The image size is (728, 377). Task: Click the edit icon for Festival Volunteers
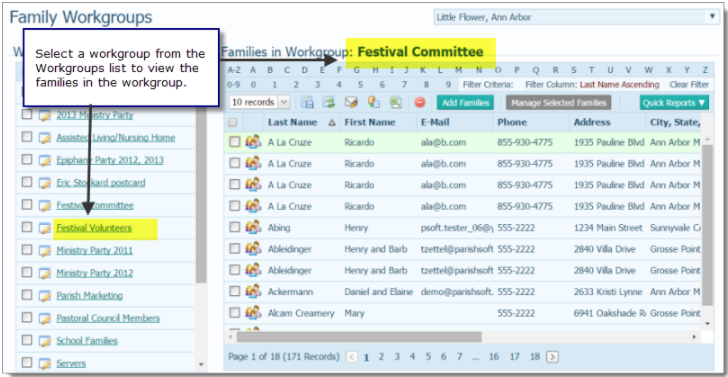(45, 228)
